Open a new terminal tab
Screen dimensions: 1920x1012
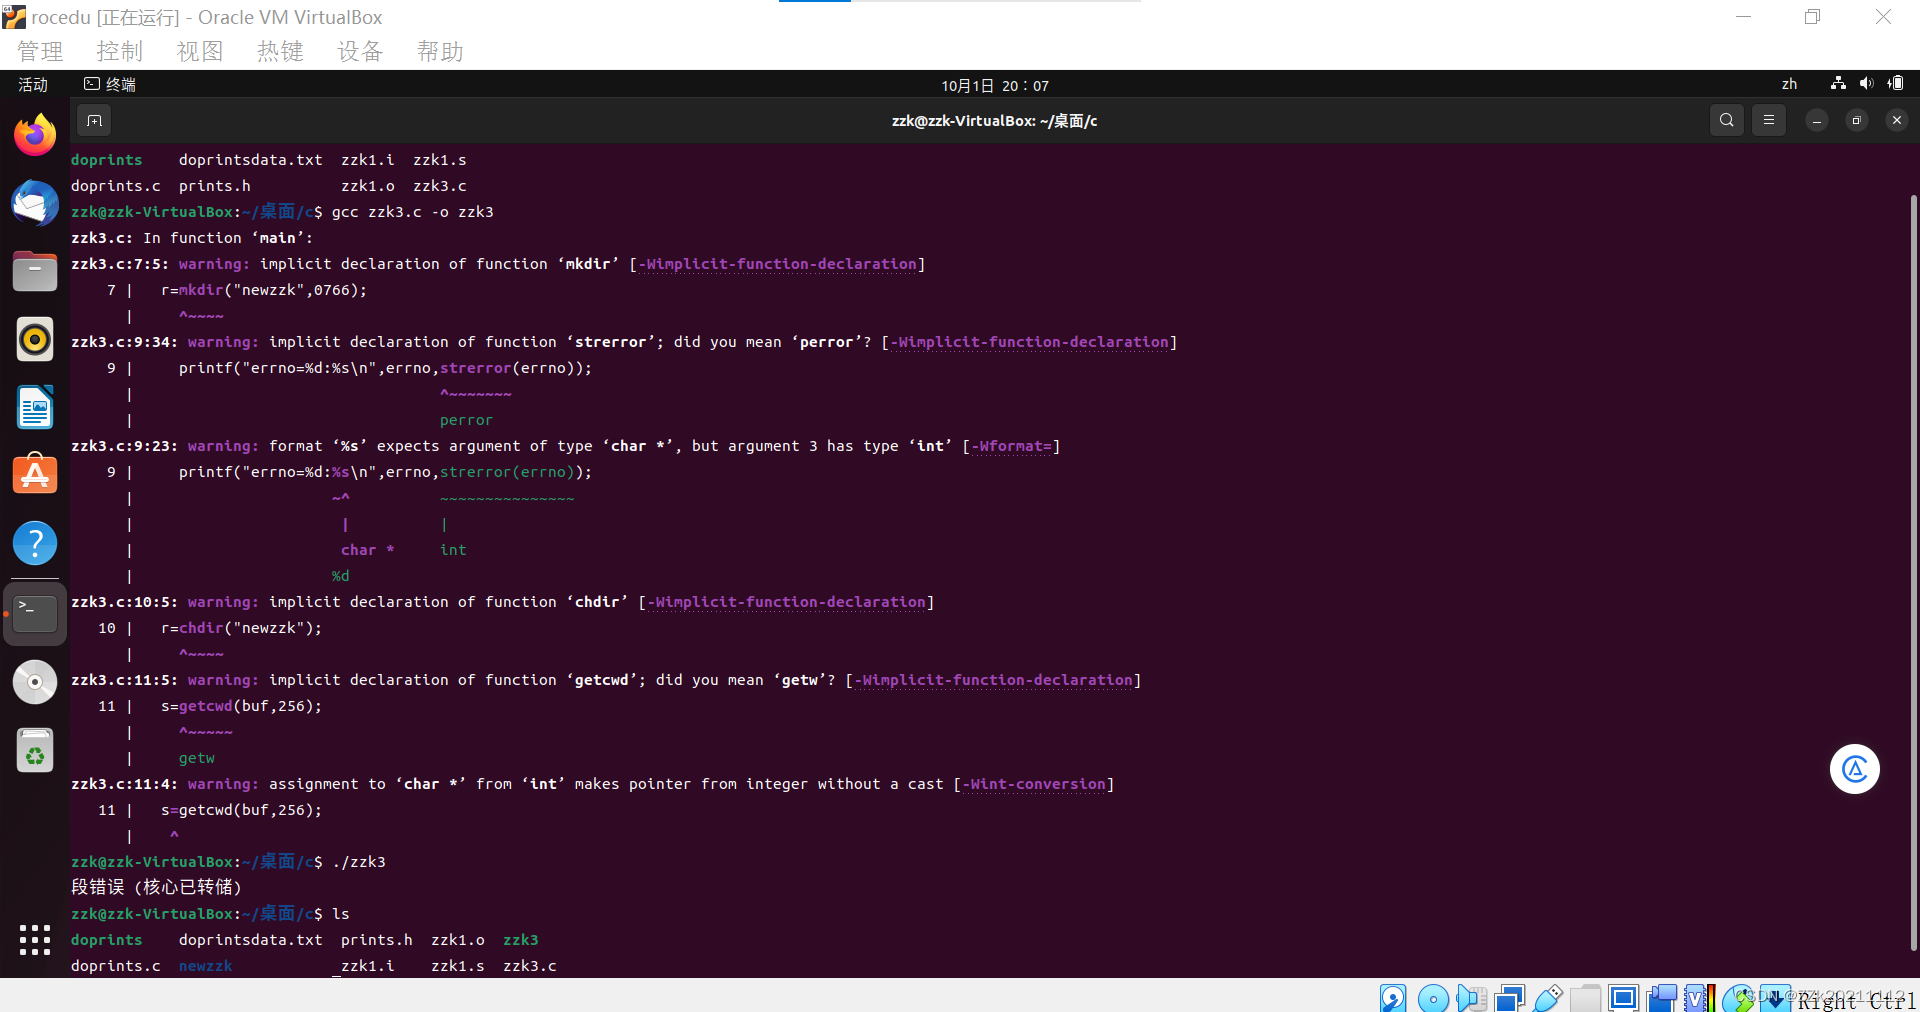[94, 121]
